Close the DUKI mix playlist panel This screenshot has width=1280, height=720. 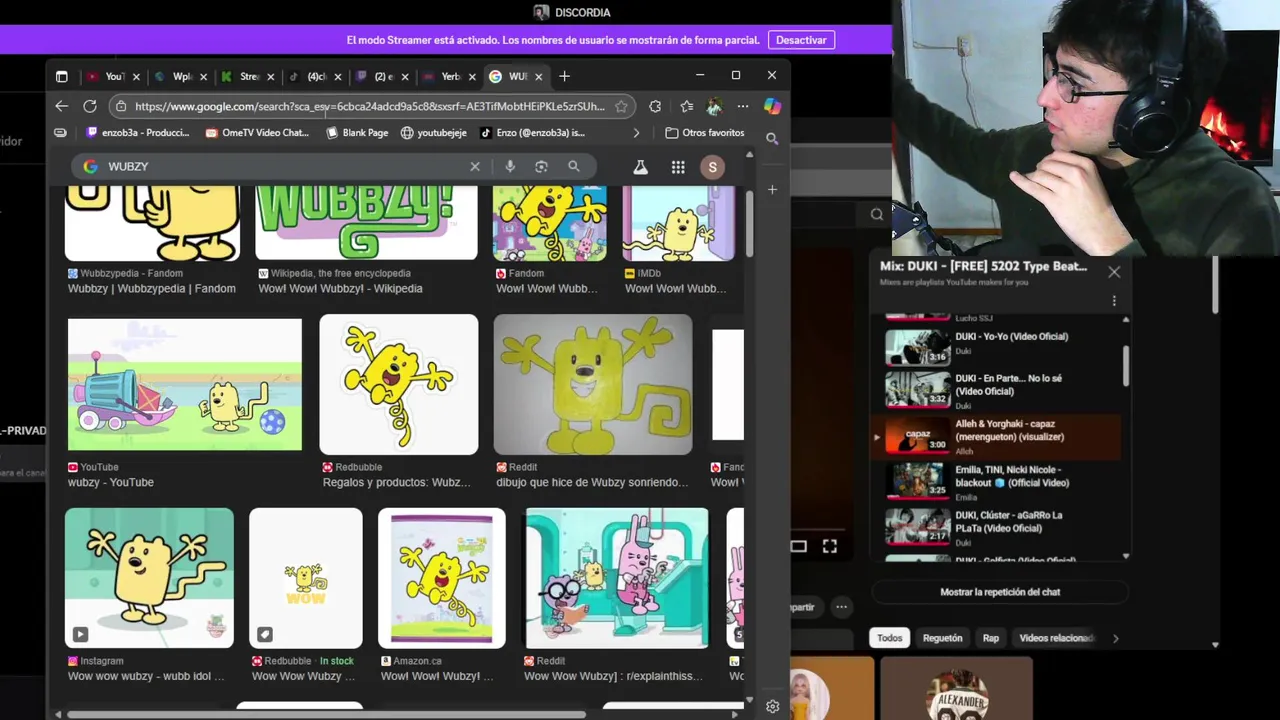(1114, 271)
